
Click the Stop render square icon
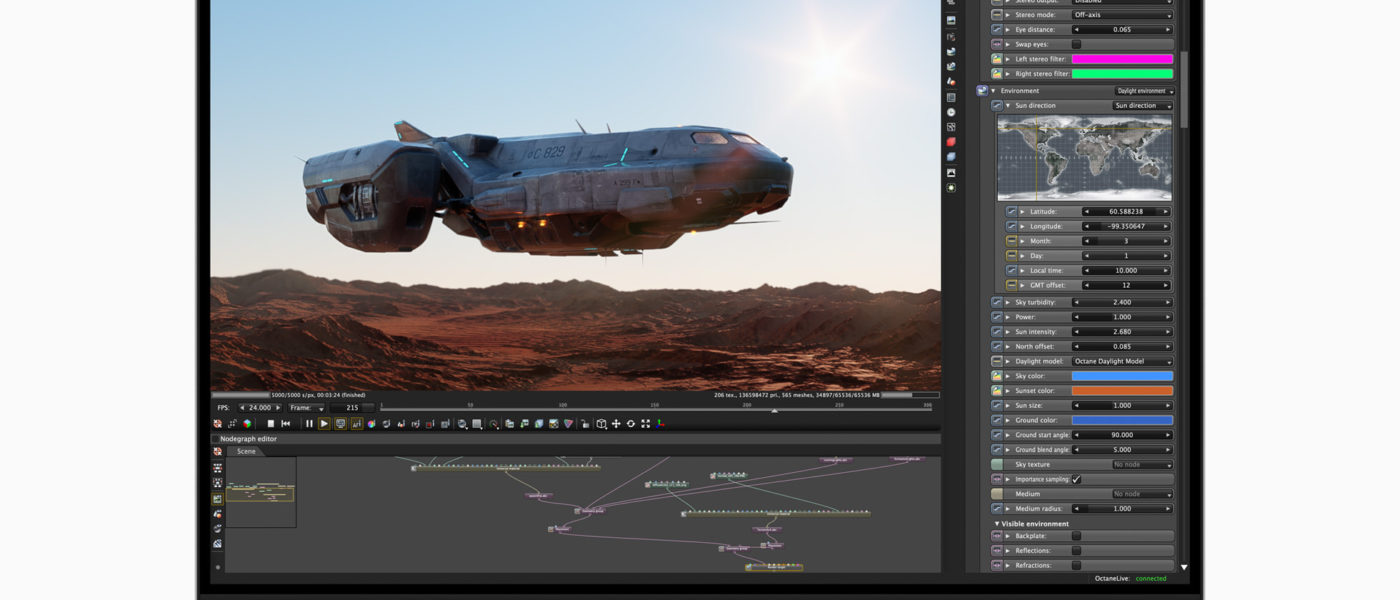pyautogui.click(x=271, y=424)
